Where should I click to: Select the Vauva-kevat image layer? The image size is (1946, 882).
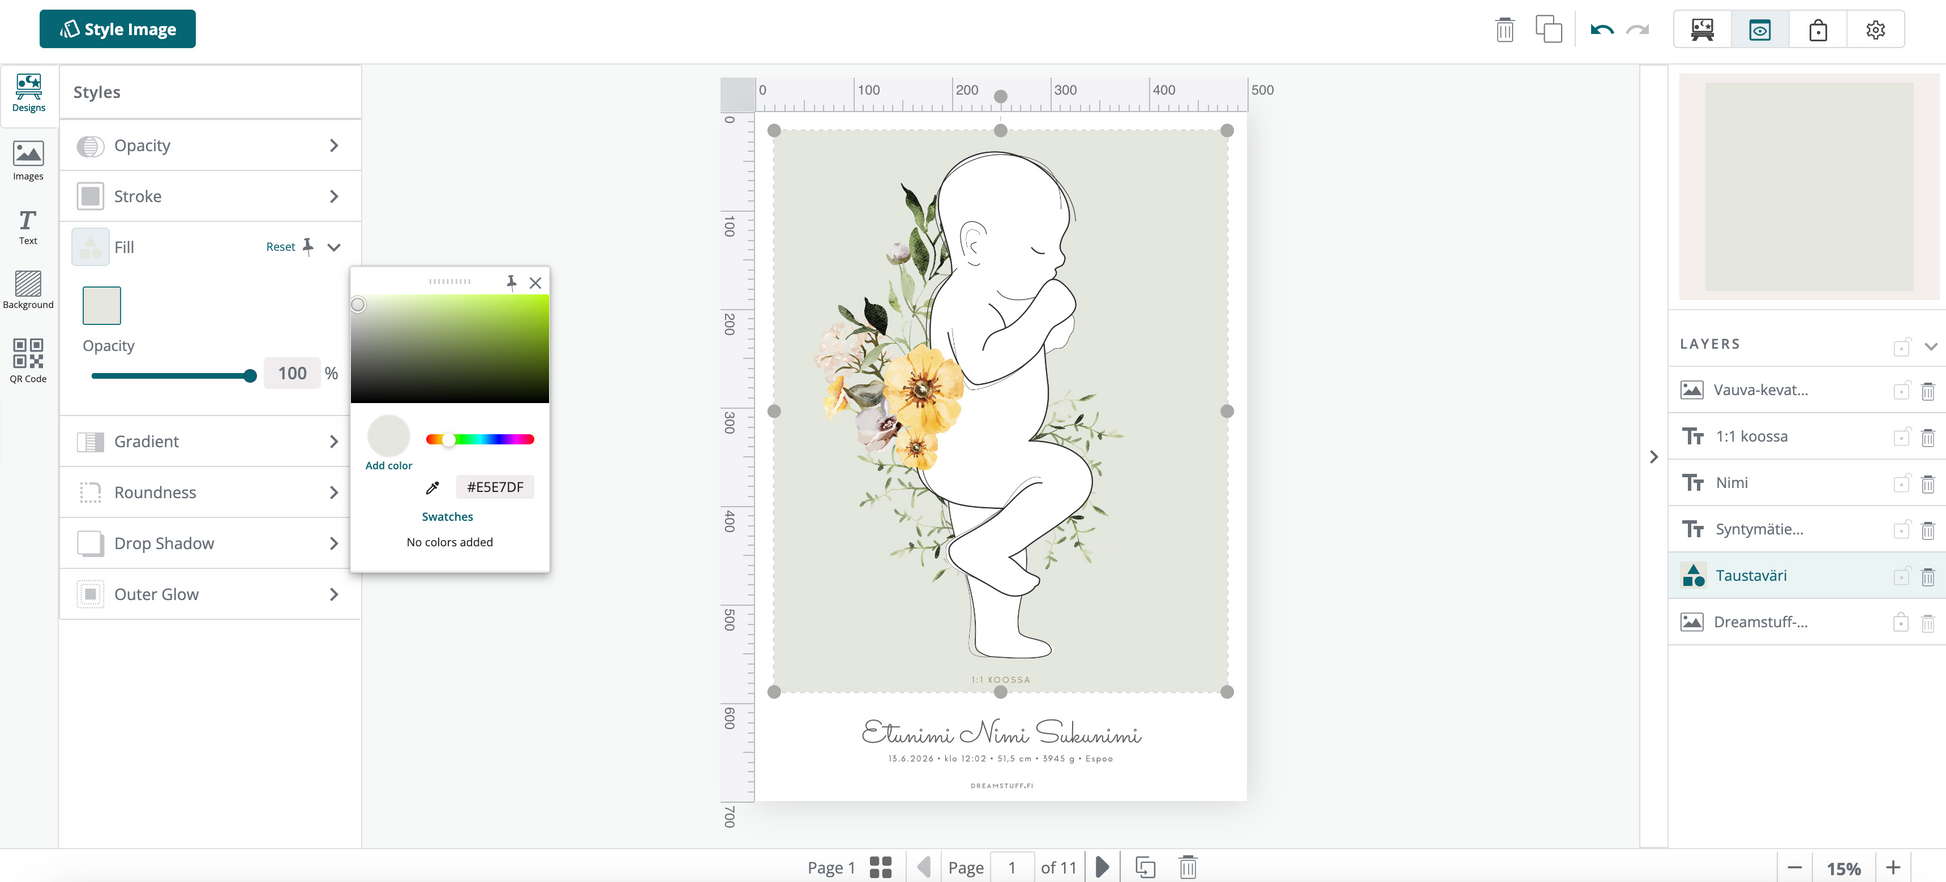[1760, 390]
